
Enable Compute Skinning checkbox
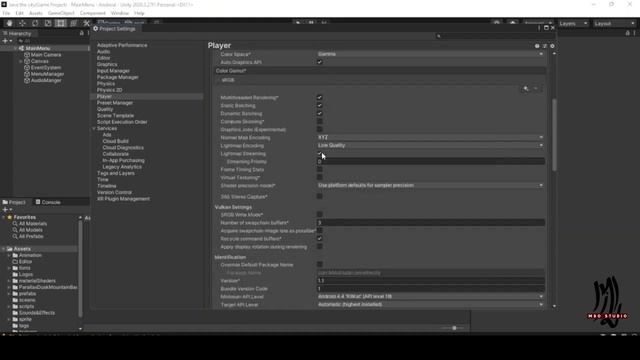[320, 121]
